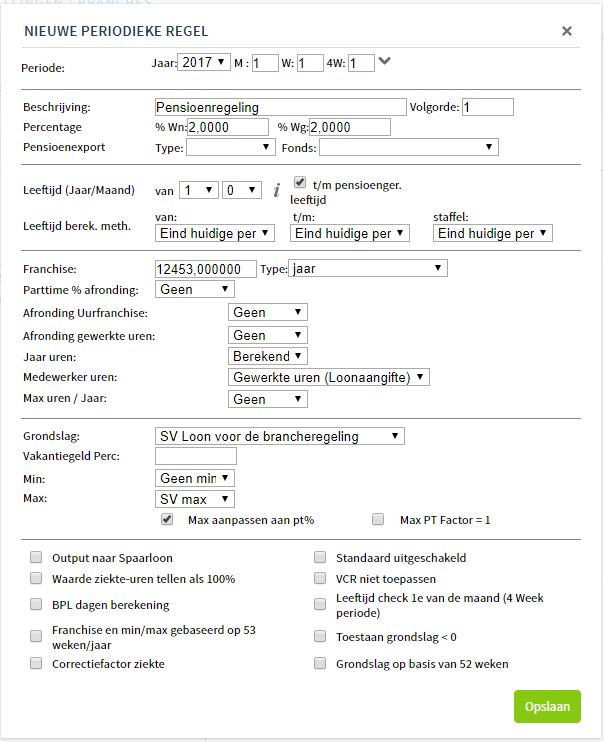The image size is (604, 742).
Task: Click the % Wn percentage field
Action: (228, 127)
